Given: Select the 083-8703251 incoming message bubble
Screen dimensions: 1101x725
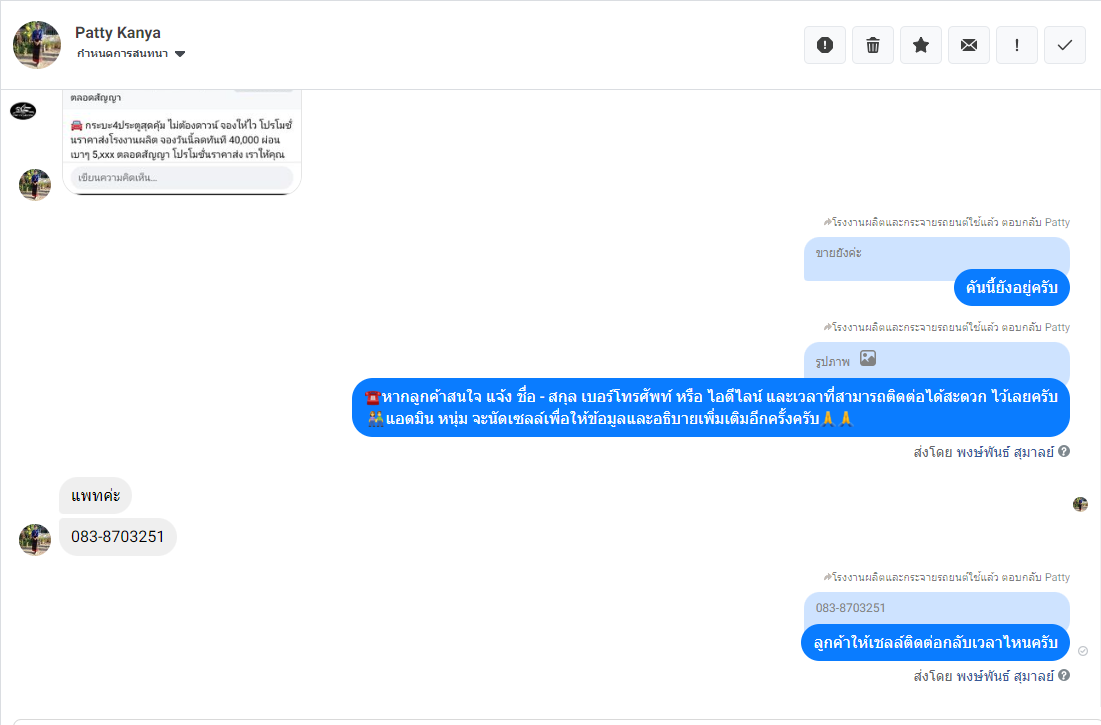Looking at the screenshot, I should (118, 537).
